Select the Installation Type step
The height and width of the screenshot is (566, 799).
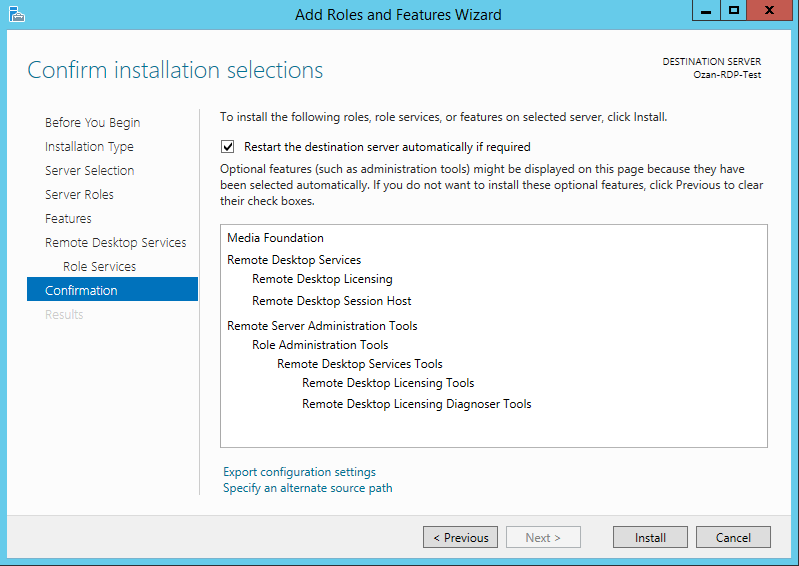[89, 147]
